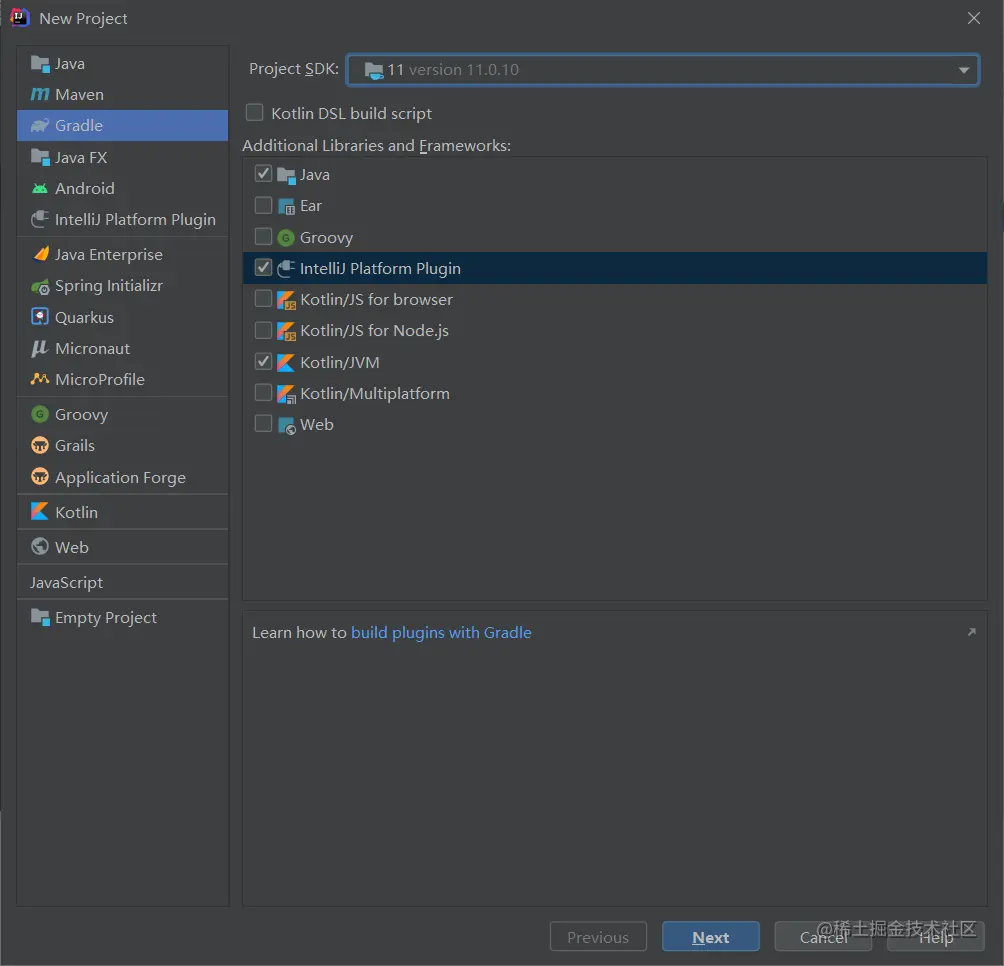Click the Groovy icon in sidebar
This screenshot has height=966, width=1004.
point(40,414)
